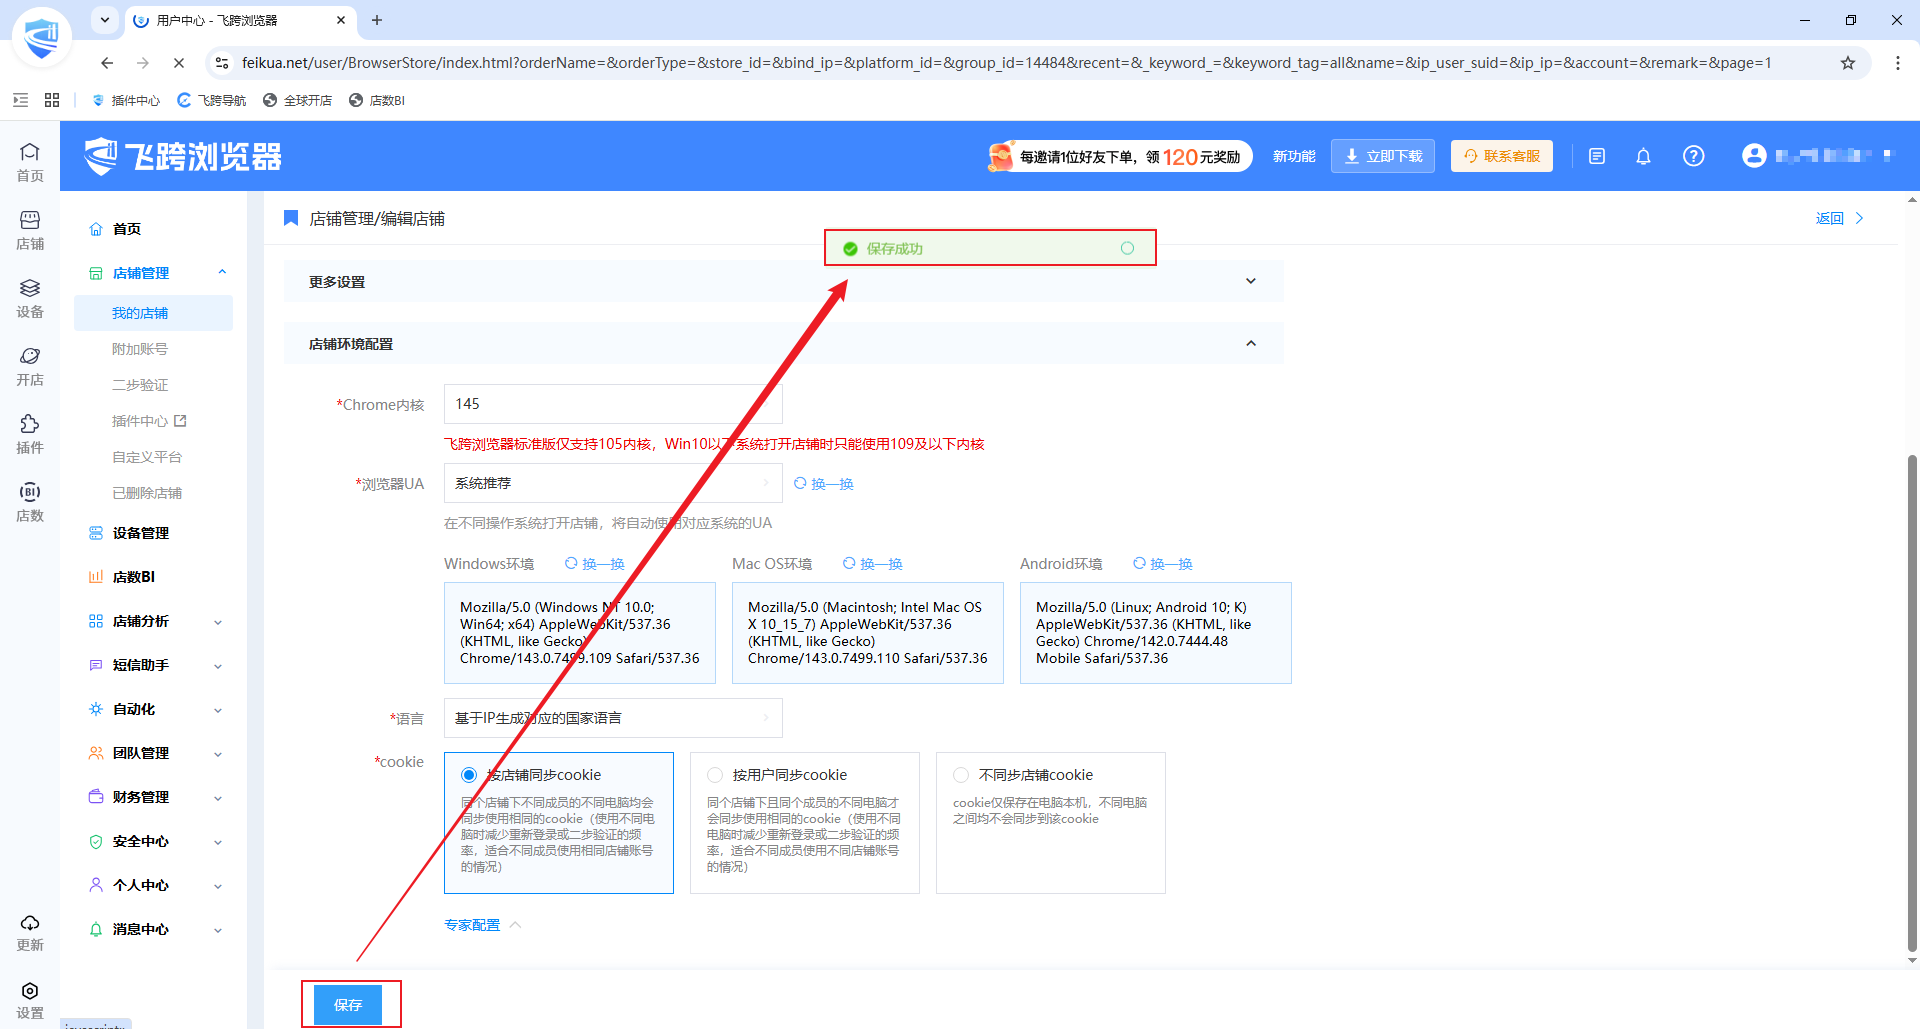Click the user avatar icon
The image size is (1920, 1029).
click(1754, 156)
